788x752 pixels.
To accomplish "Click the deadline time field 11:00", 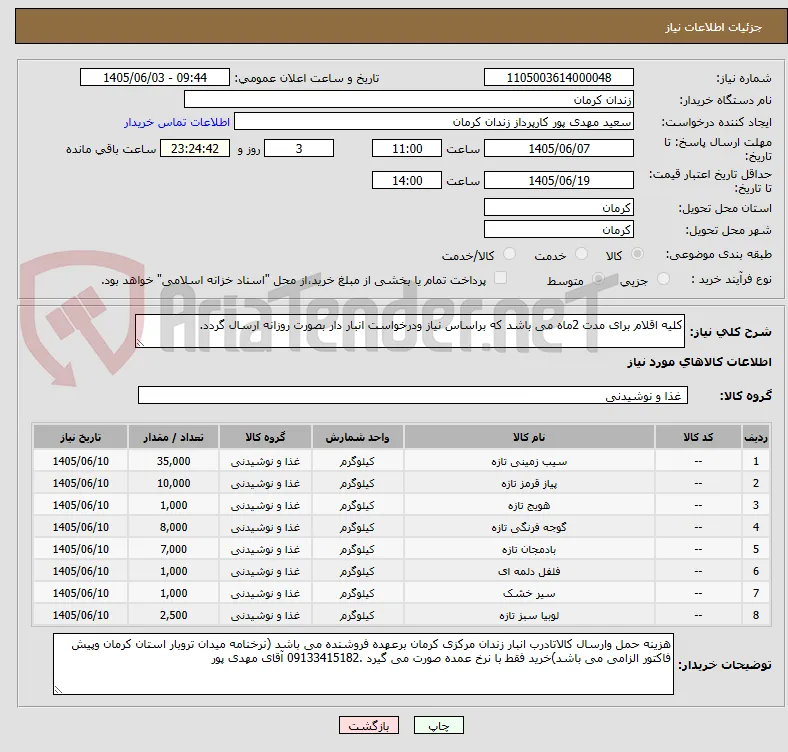I will click(x=407, y=149).
